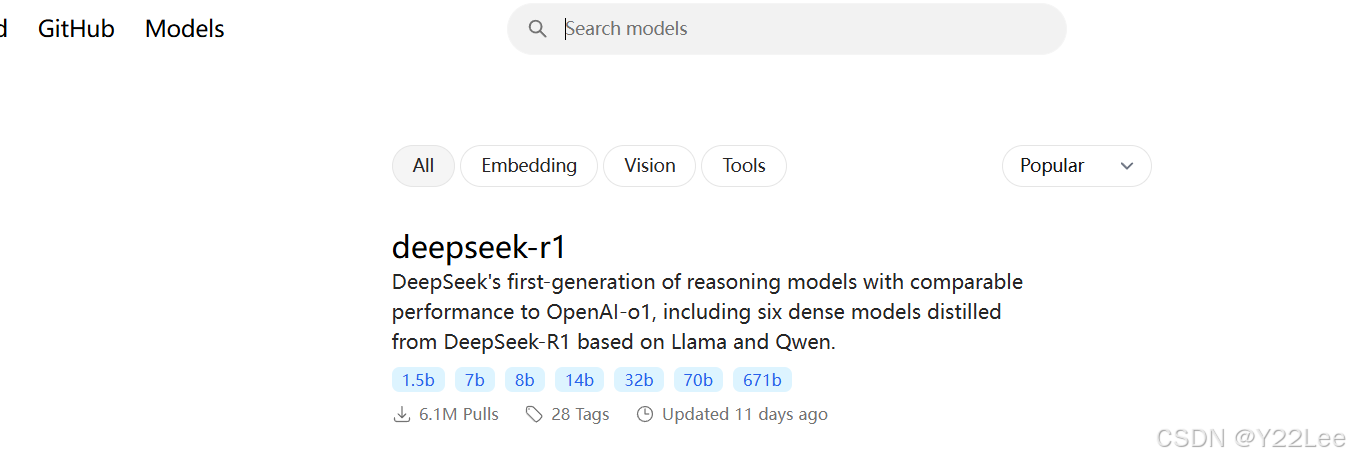1350x461 pixels.
Task: Choose the 70b size tag
Action: coord(698,380)
